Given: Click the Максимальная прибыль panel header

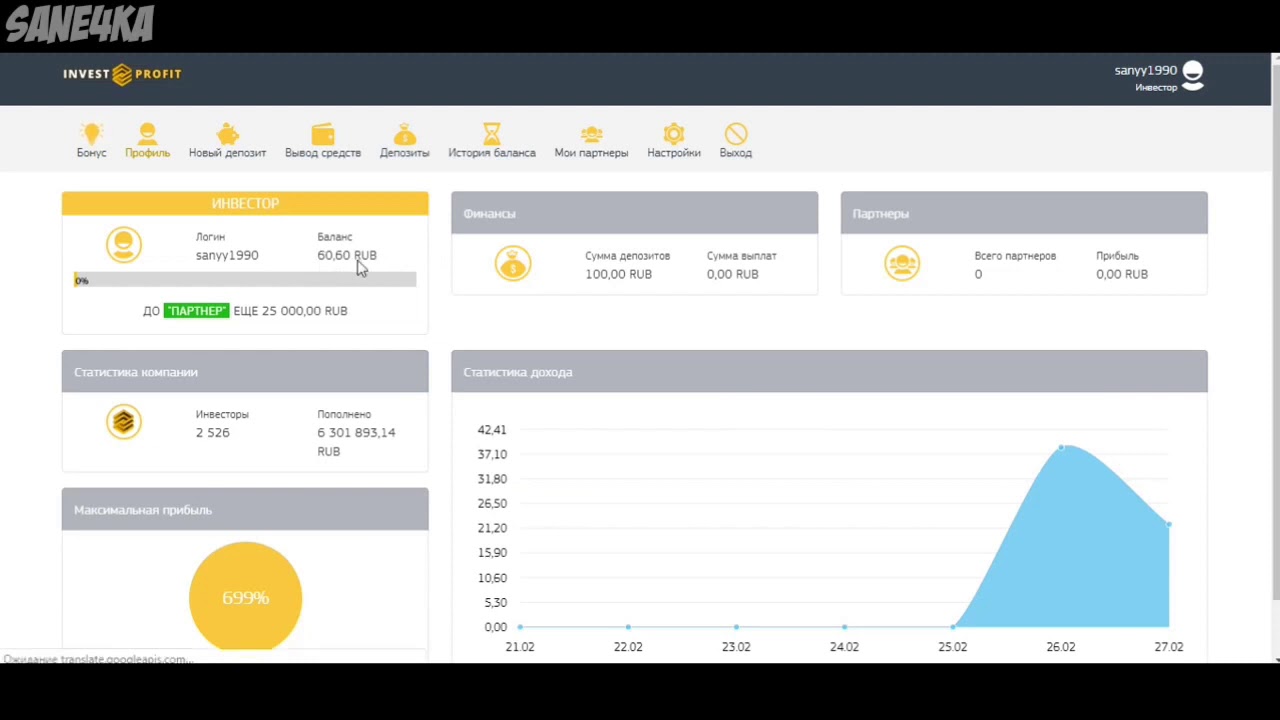Looking at the screenshot, I should pyautogui.click(x=245, y=509).
